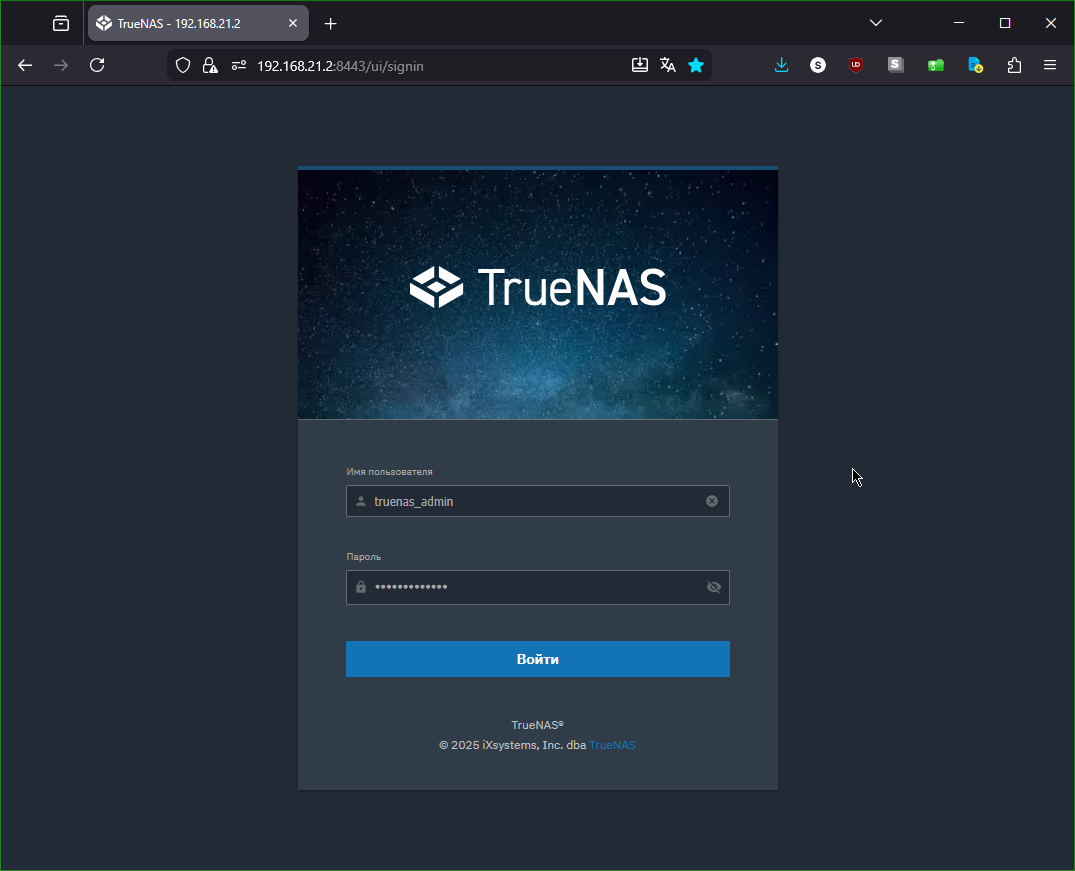Open uBlock Origin extension

pos(856,65)
